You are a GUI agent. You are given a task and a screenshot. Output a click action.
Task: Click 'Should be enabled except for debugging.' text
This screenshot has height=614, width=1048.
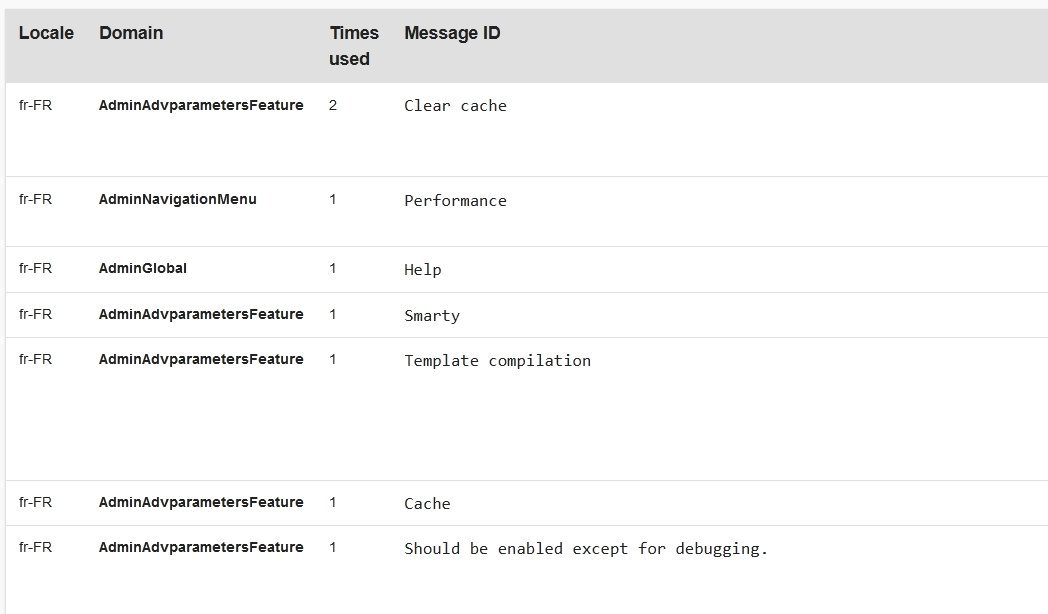(586, 549)
